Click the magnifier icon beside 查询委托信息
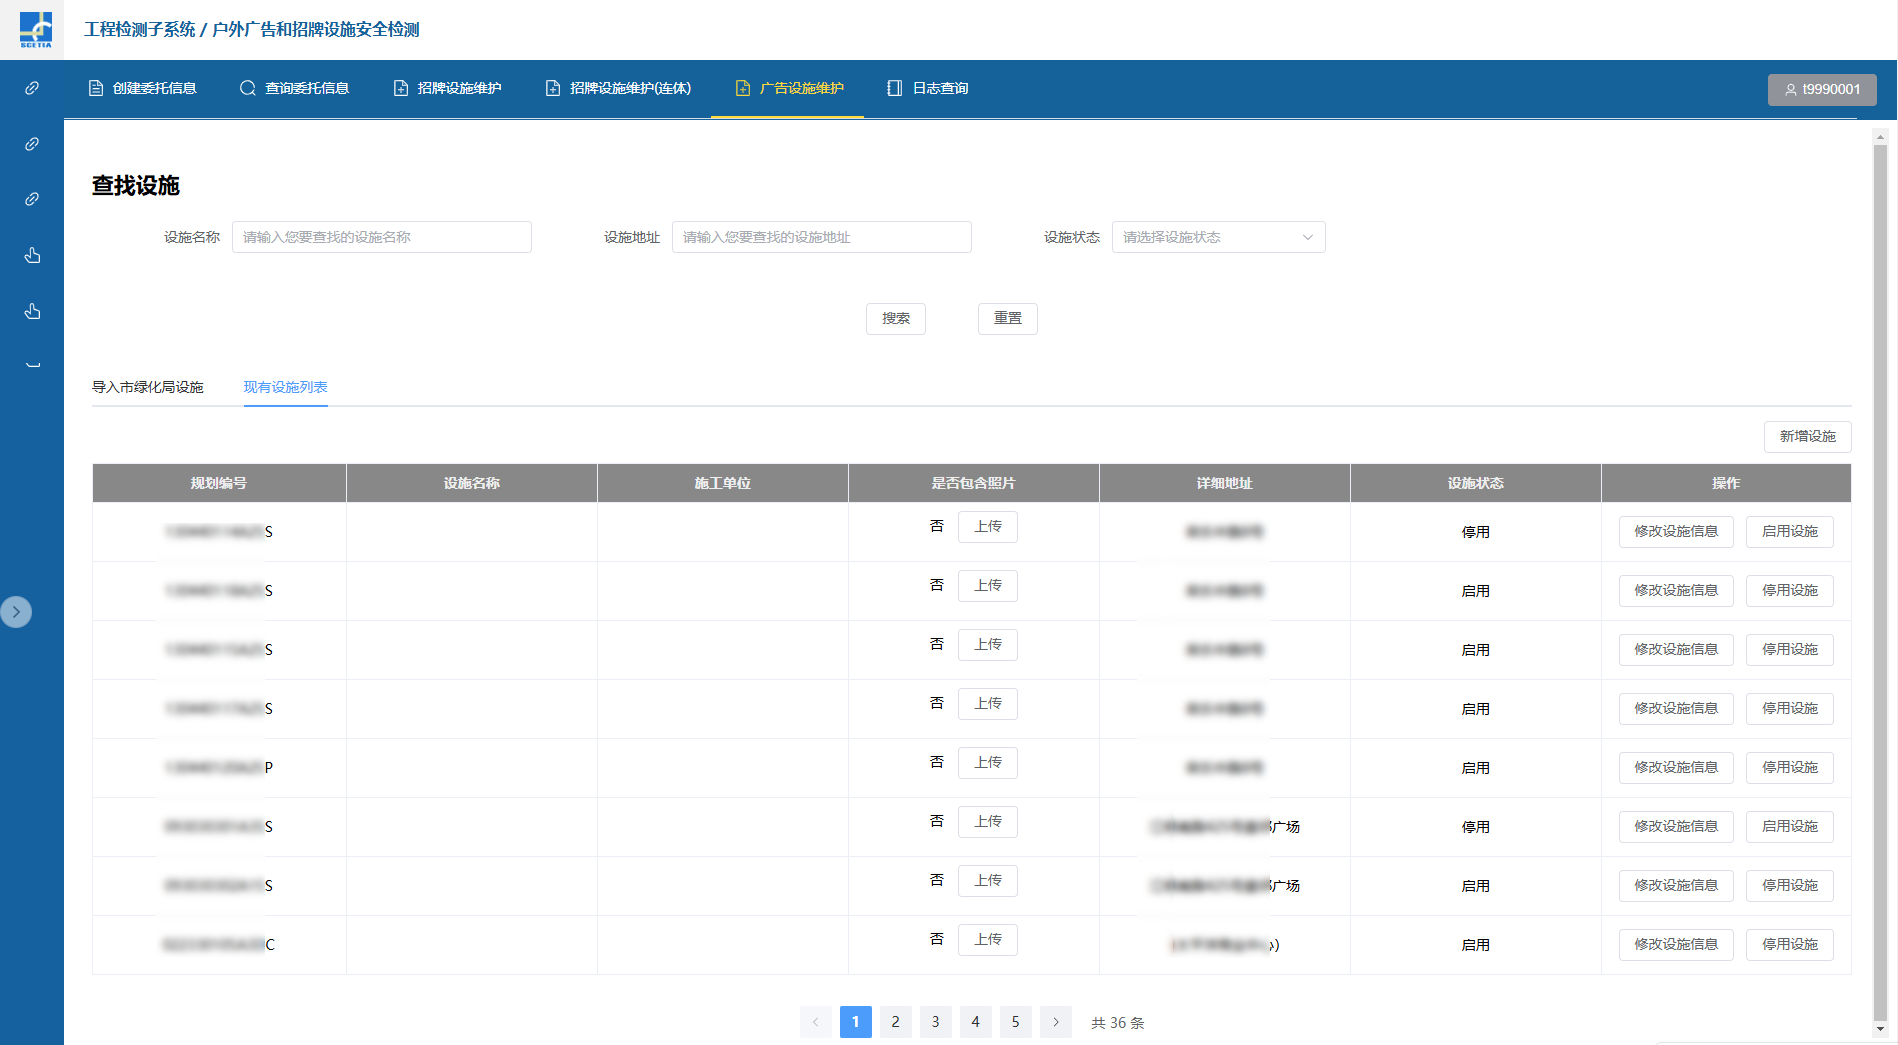 [247, 88]
